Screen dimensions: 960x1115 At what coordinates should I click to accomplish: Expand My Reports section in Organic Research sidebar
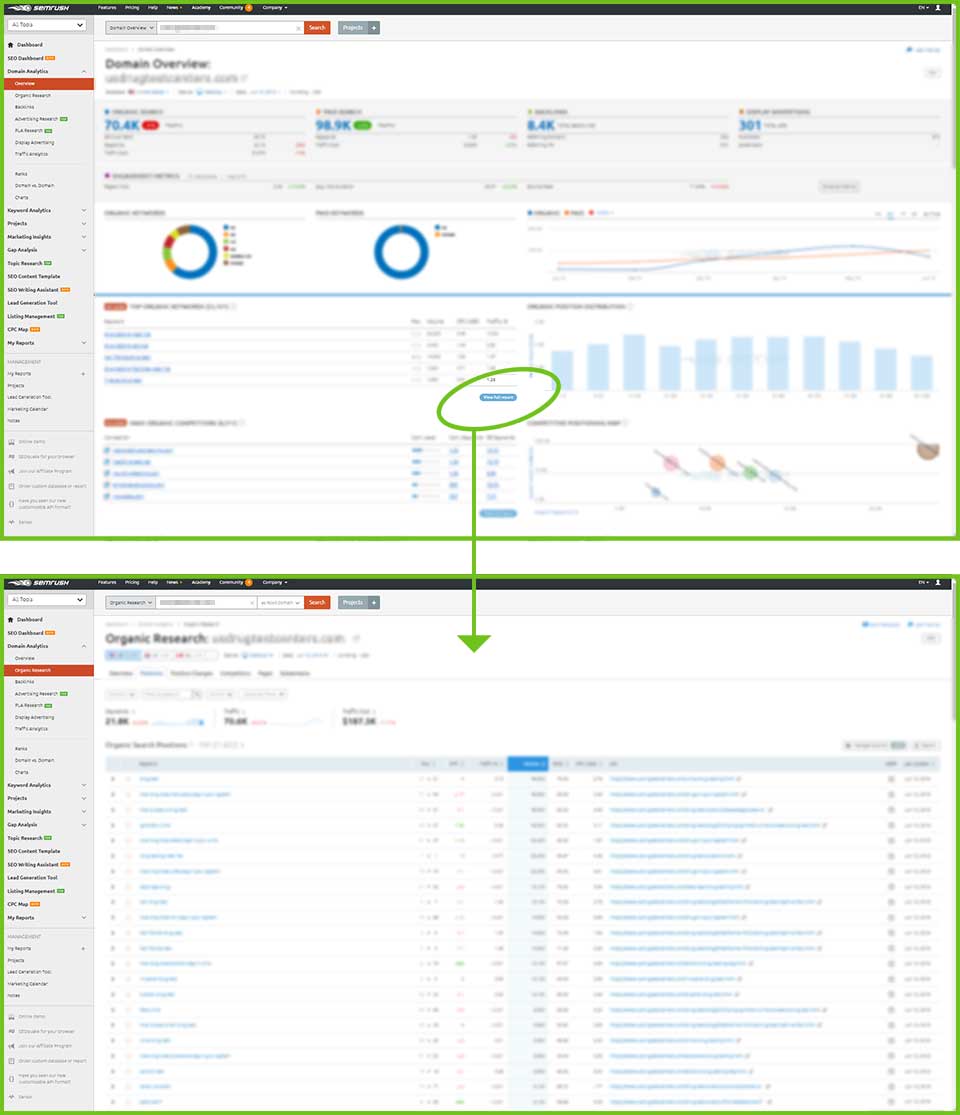pyautogui.click(x=84, y=917)
